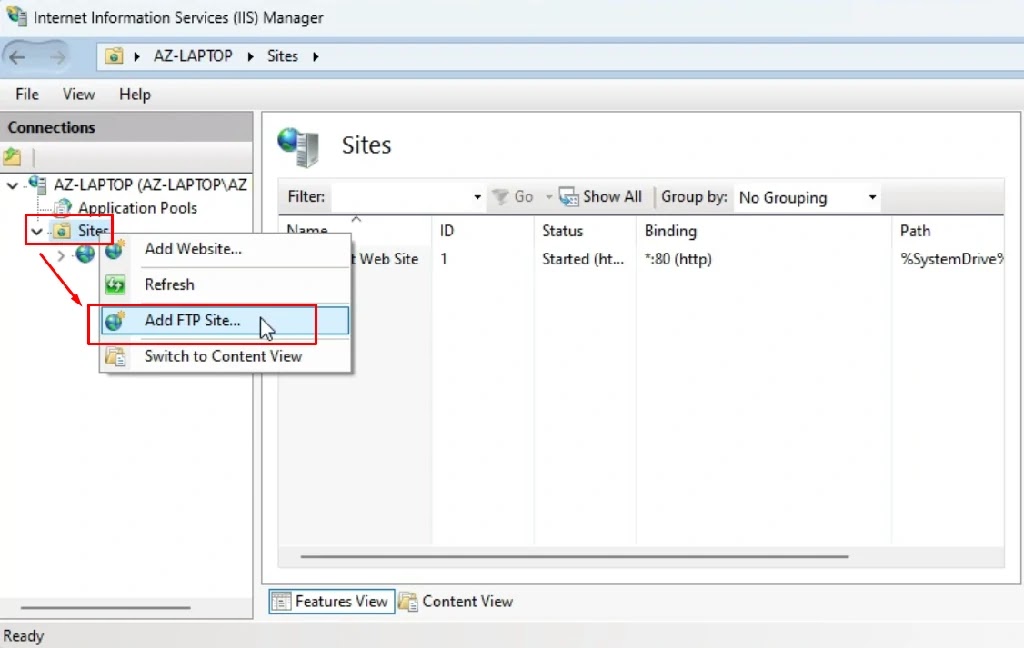The width and height of the screenshot is (1024, 648).
Task: Click the 'Ready' status bar text
Action: (24, 636)
